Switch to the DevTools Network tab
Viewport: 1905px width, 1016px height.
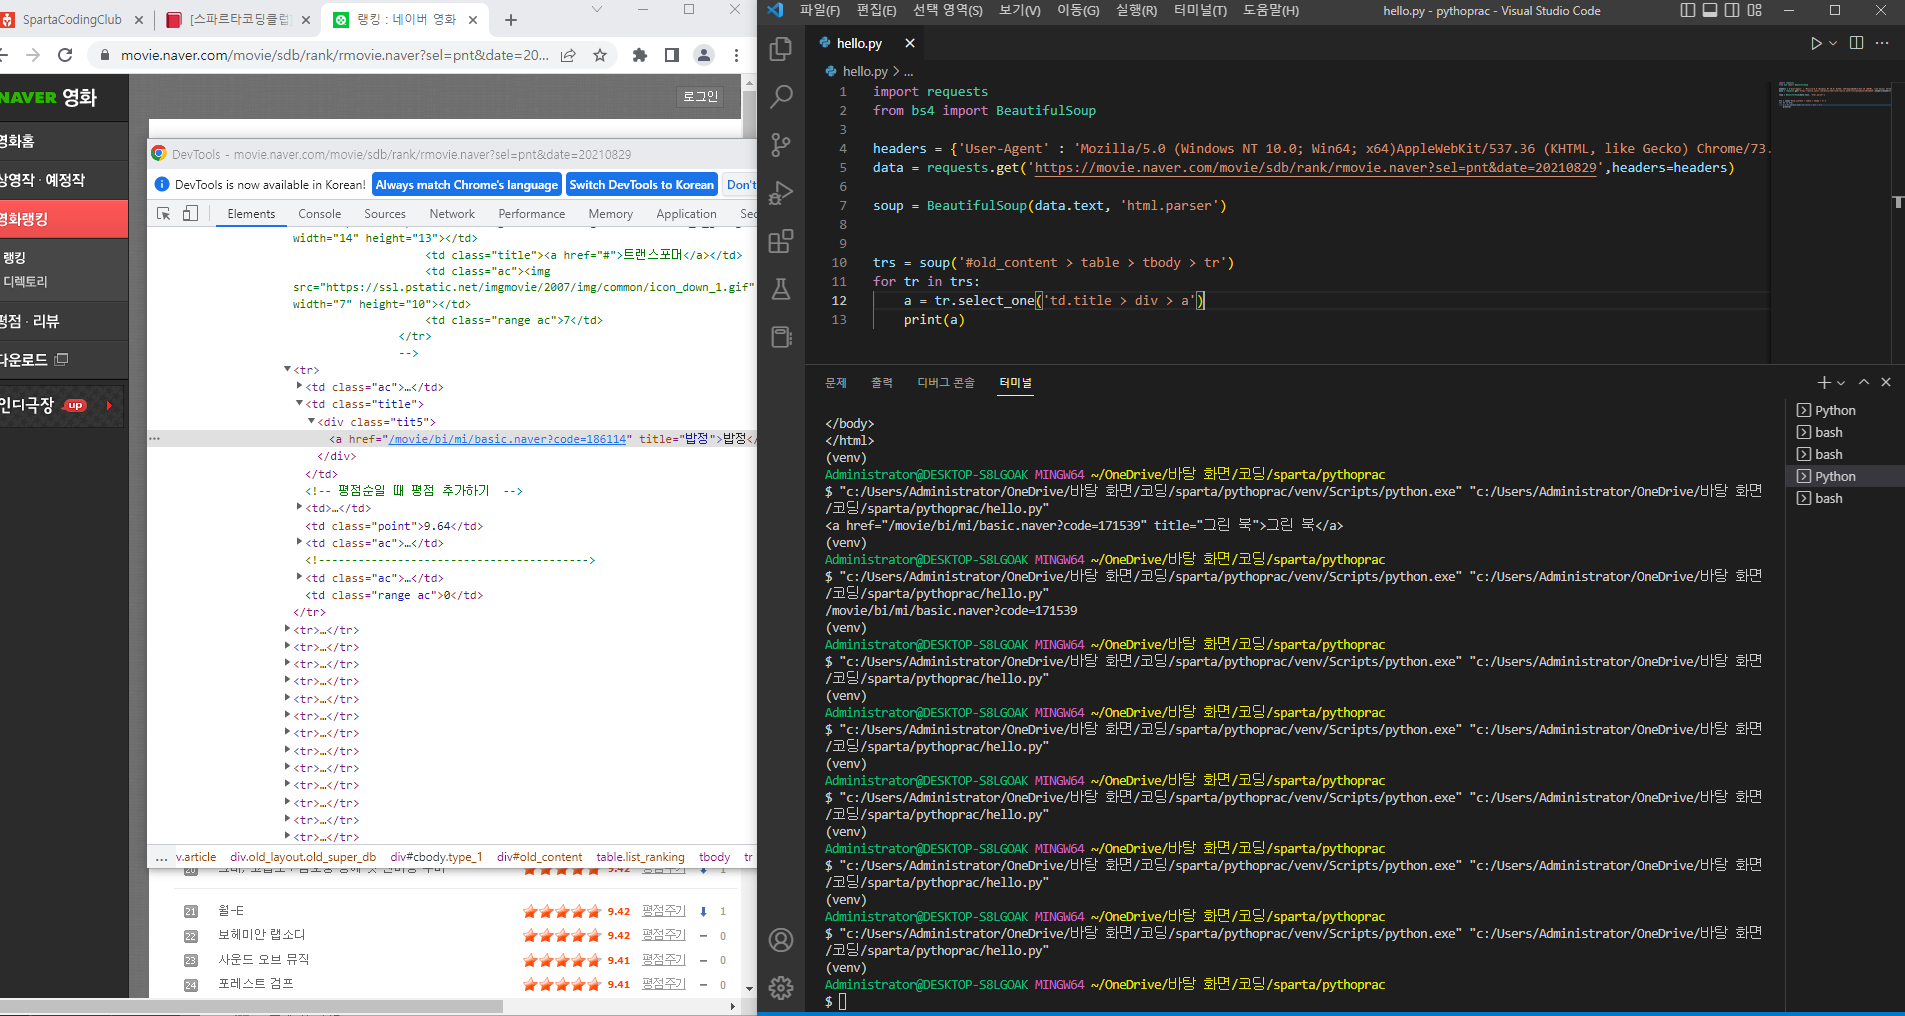[452, 214]
